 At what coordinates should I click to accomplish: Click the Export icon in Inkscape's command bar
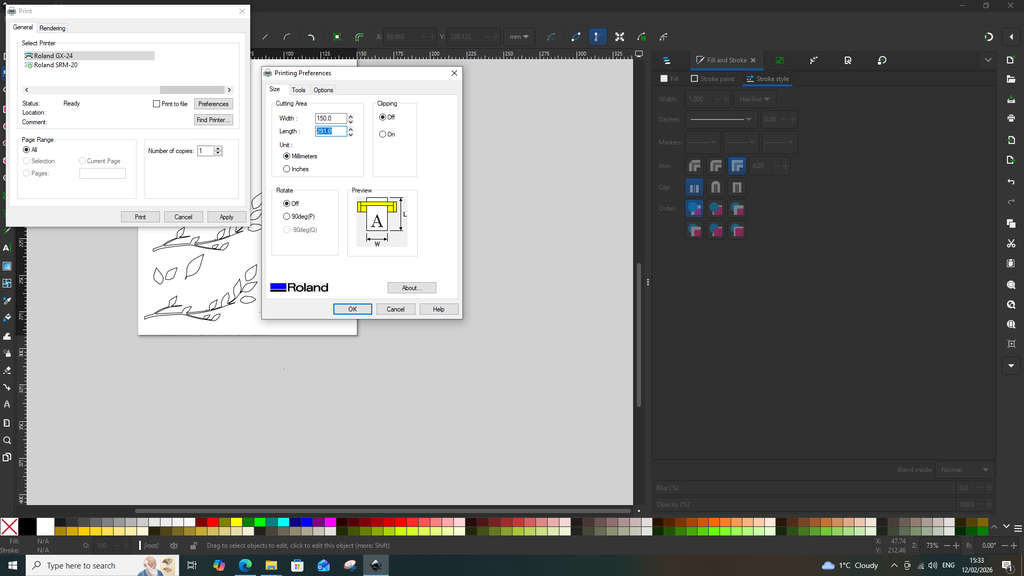click(x=1011, y=160)
